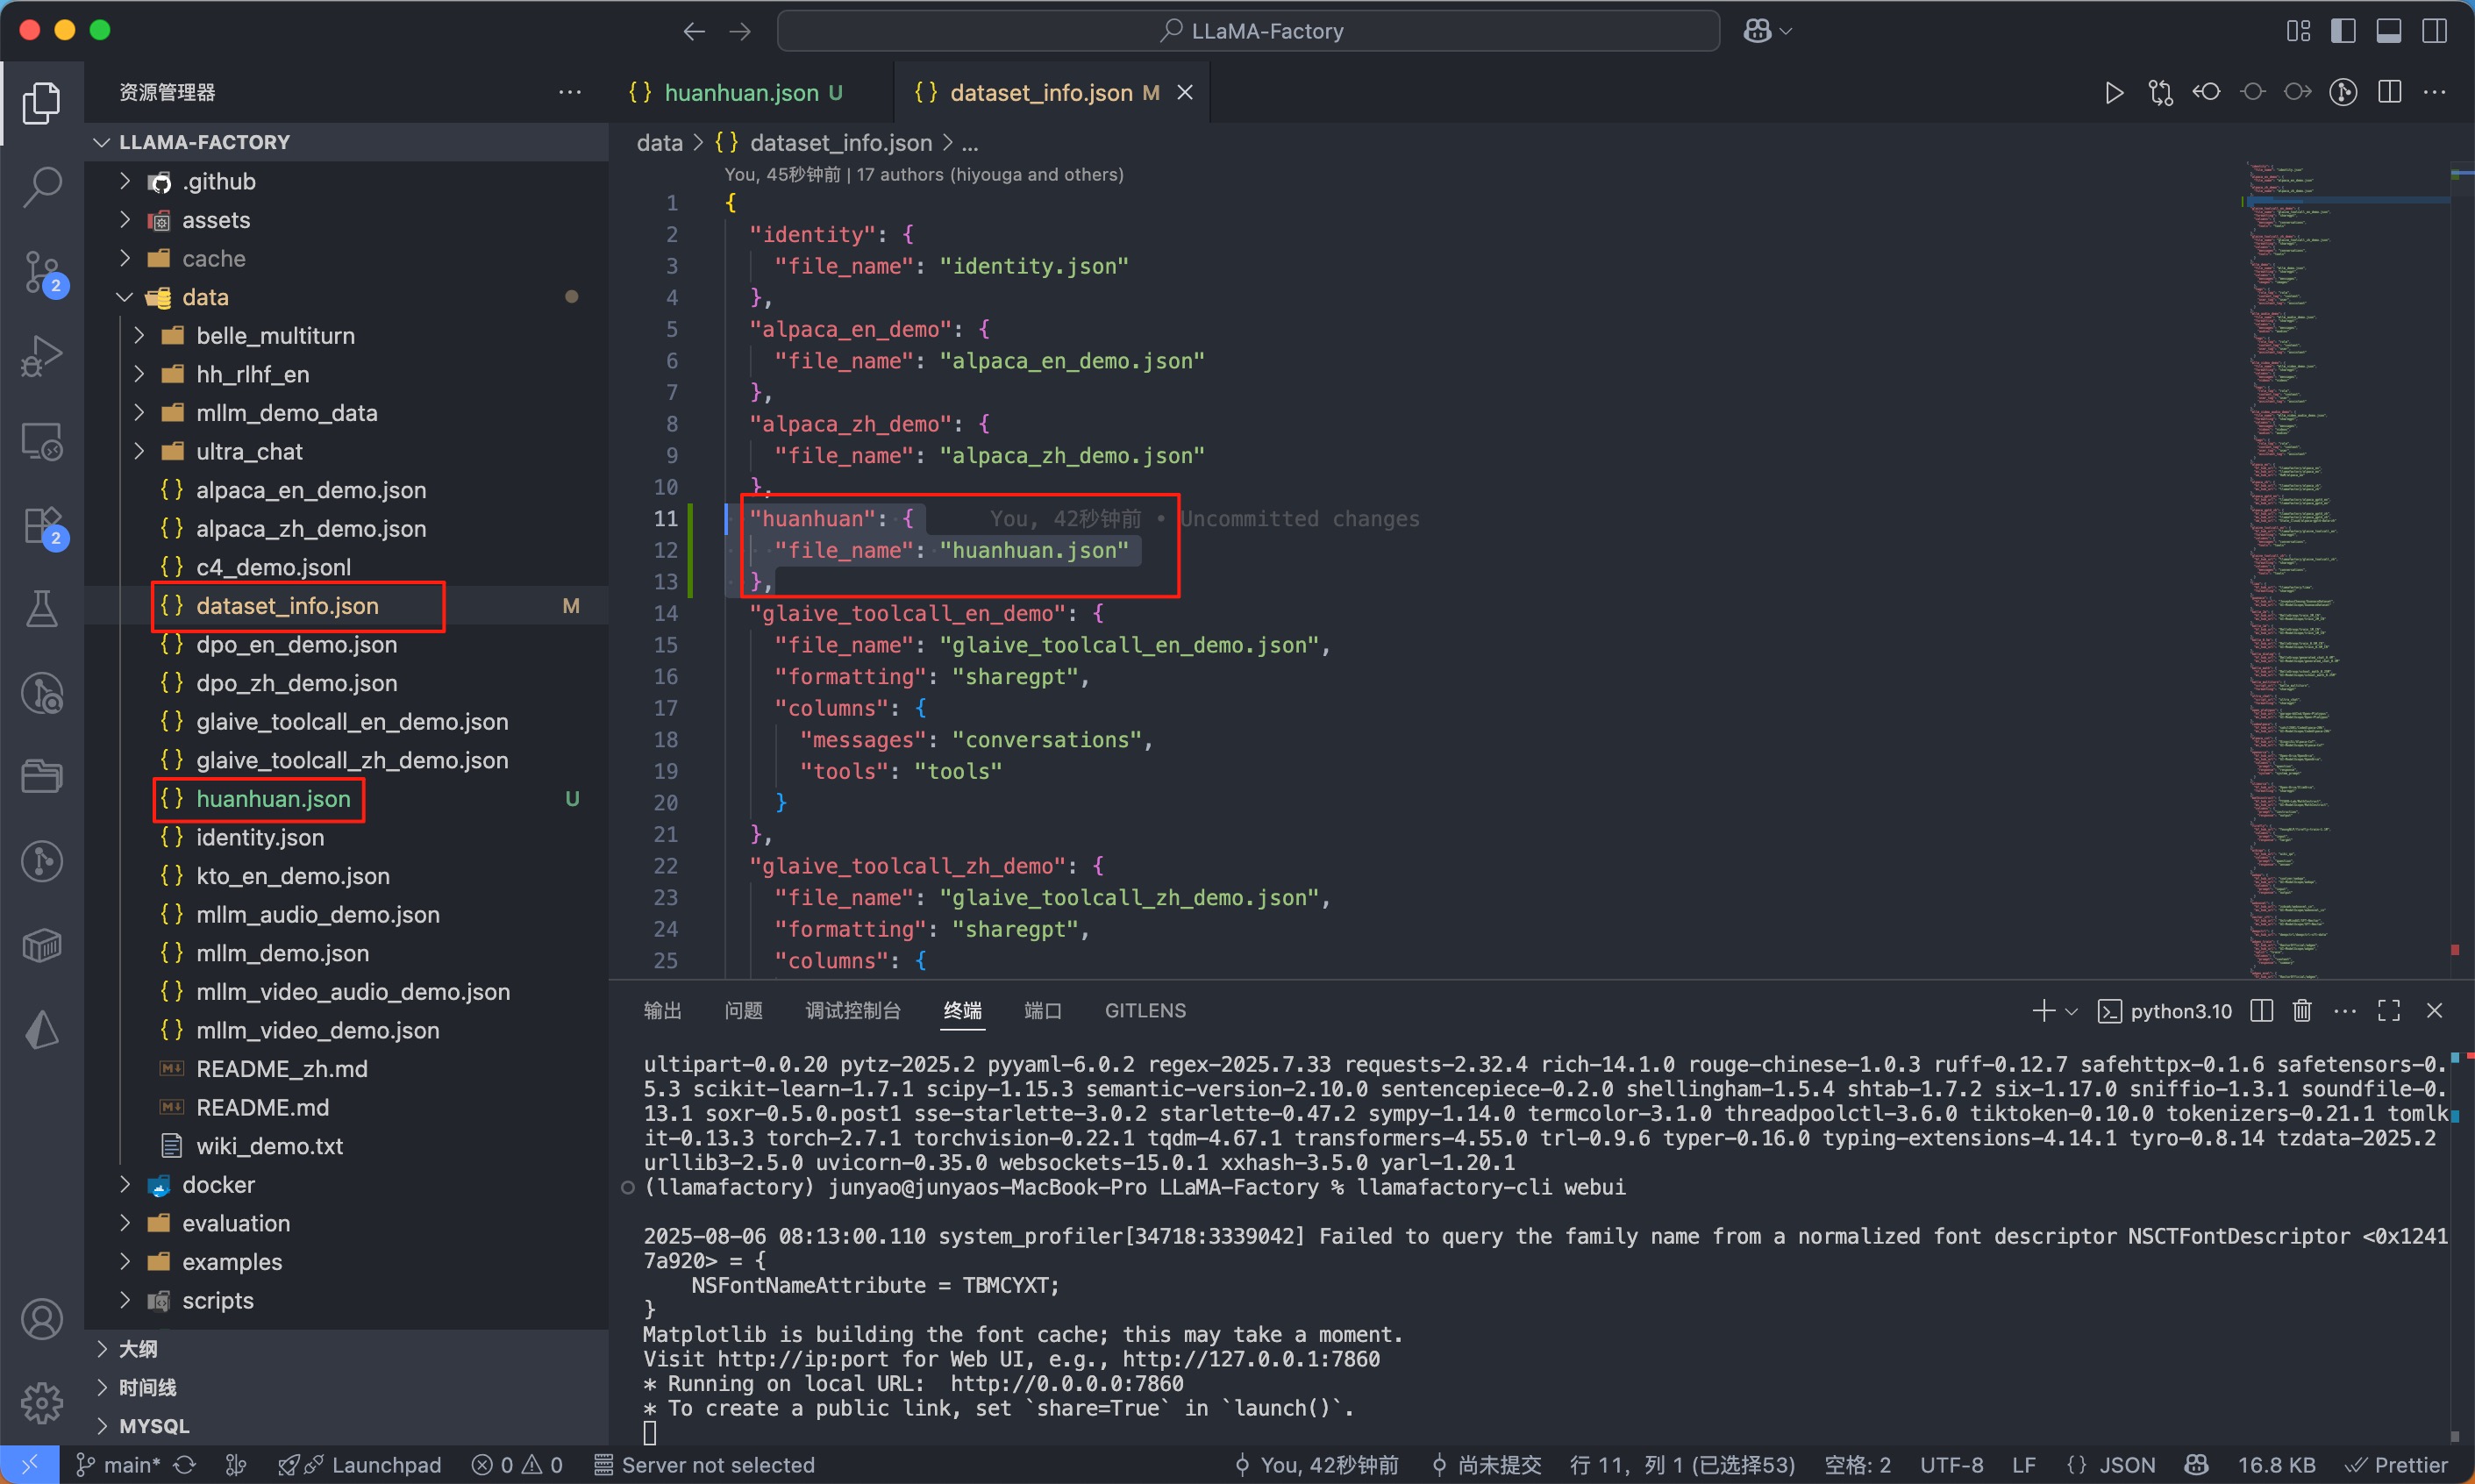Click Explorer views ellipsis menu
This screenshot has height=1484, width=2475.
[570, 92]
